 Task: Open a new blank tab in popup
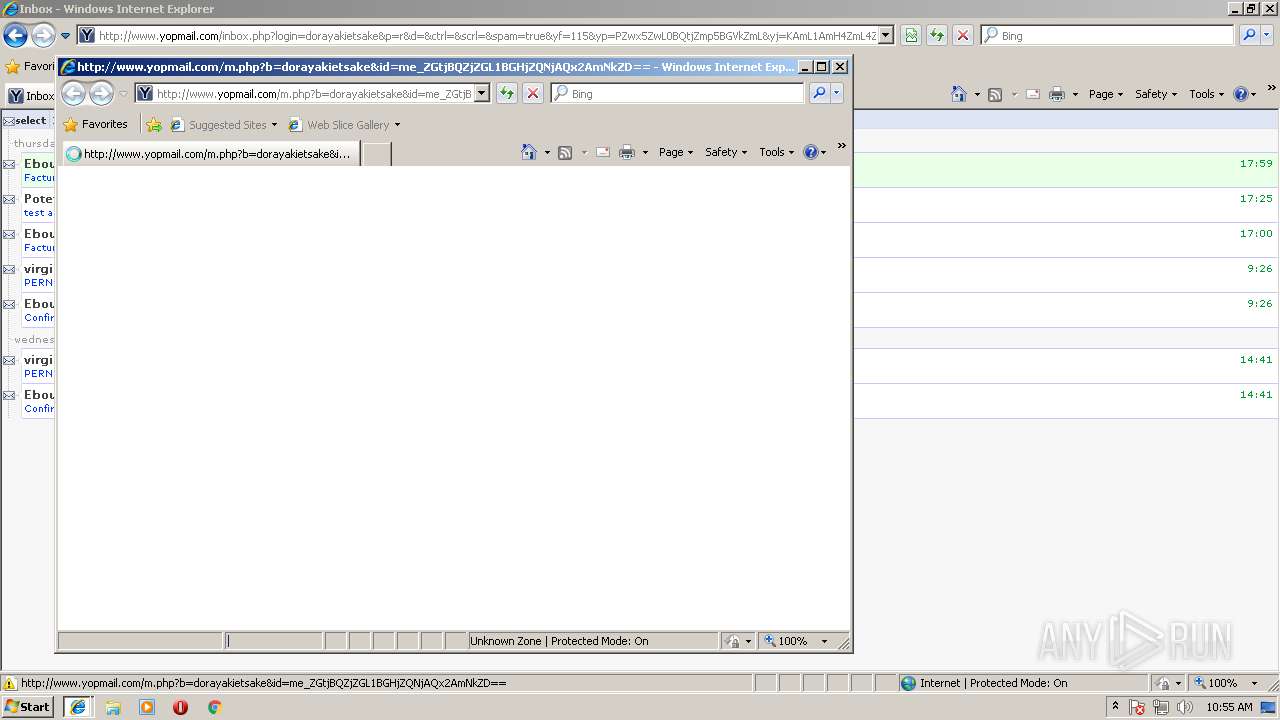pos(376,154)
